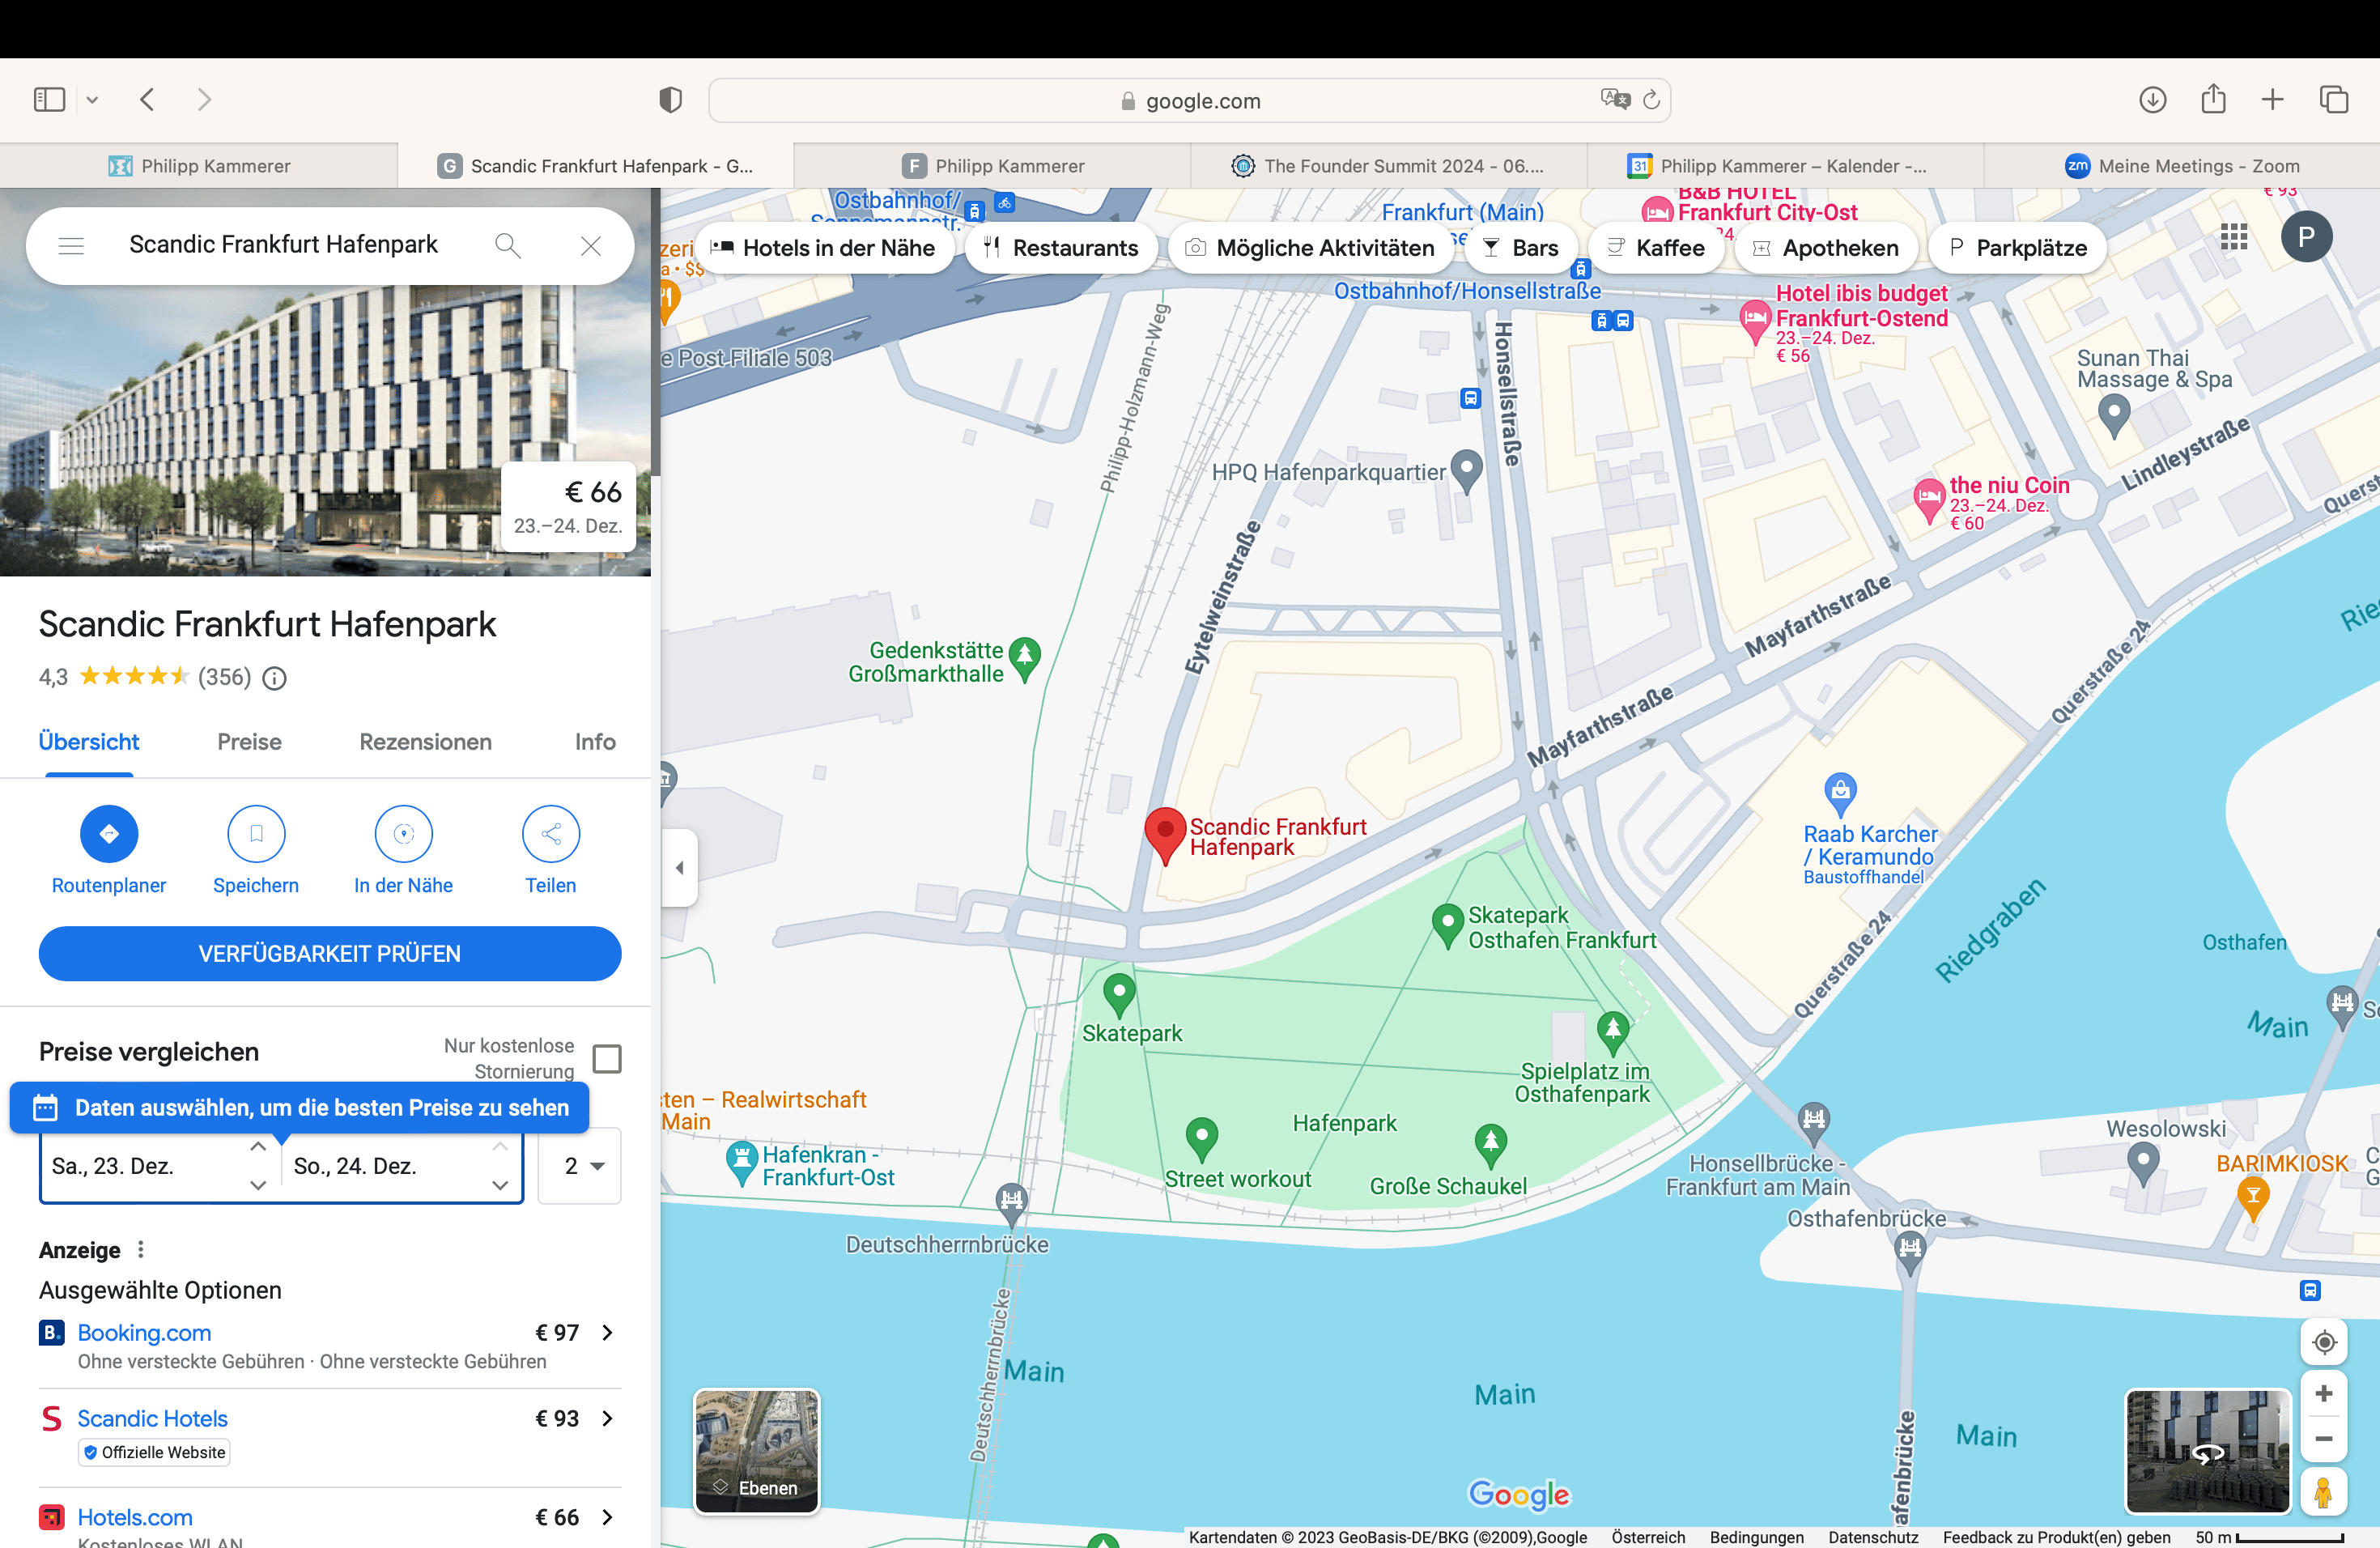Open the Scandic Hotels link
The image size is (2380, 1548).
[x=152, y=1419]
